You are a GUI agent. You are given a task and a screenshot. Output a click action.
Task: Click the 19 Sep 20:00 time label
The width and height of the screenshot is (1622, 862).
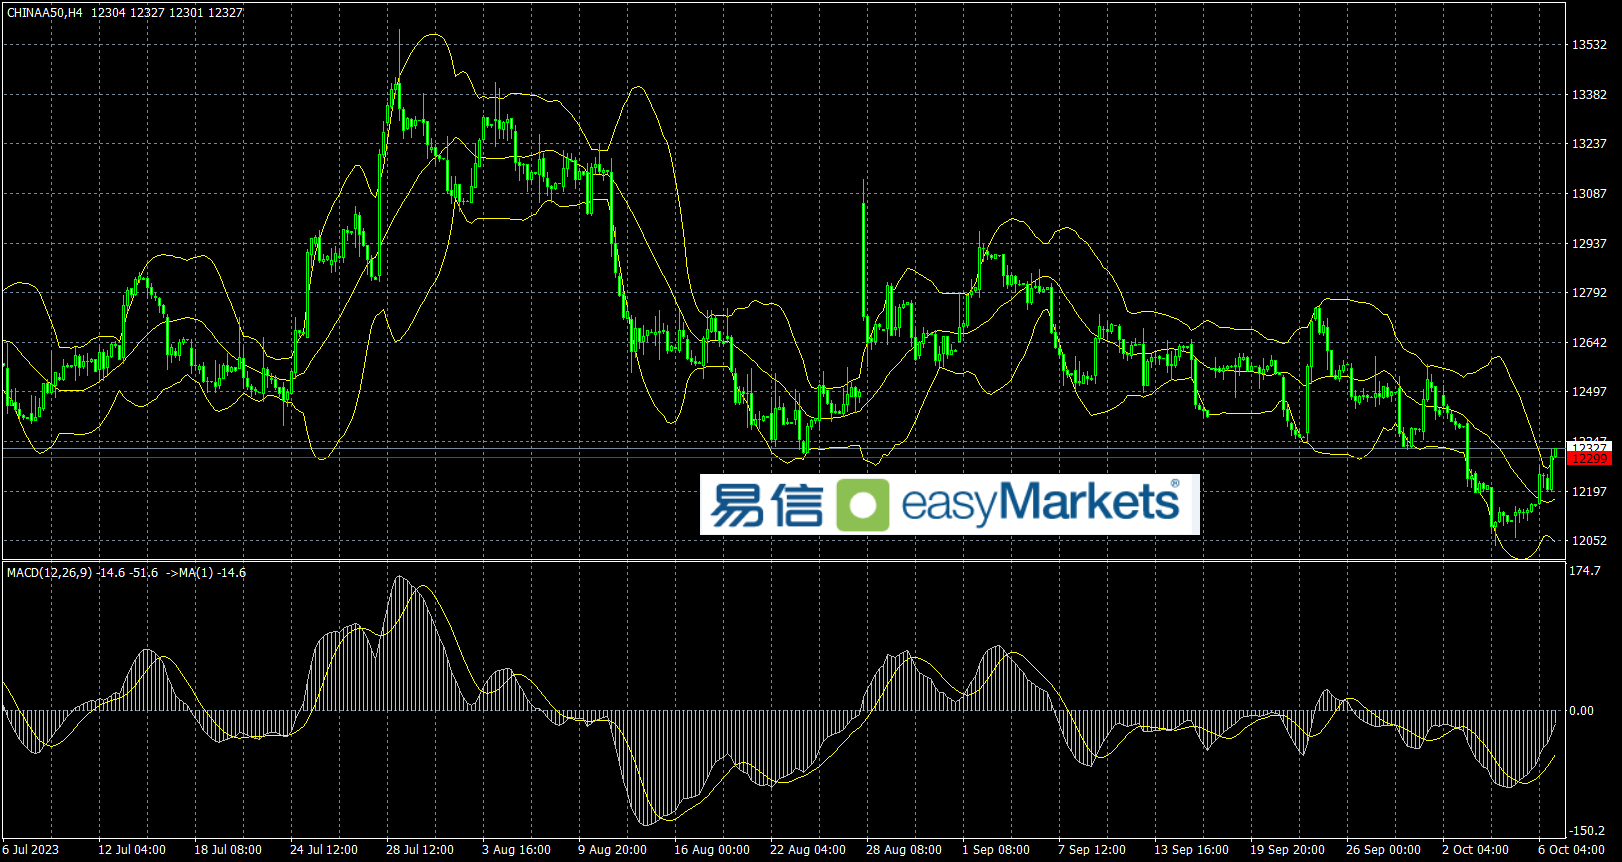[x=1287, y=850]
